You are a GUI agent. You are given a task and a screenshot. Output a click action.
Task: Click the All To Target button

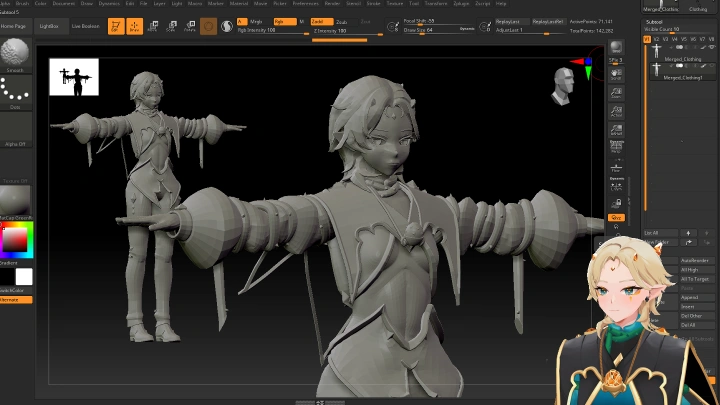point(697,279)
